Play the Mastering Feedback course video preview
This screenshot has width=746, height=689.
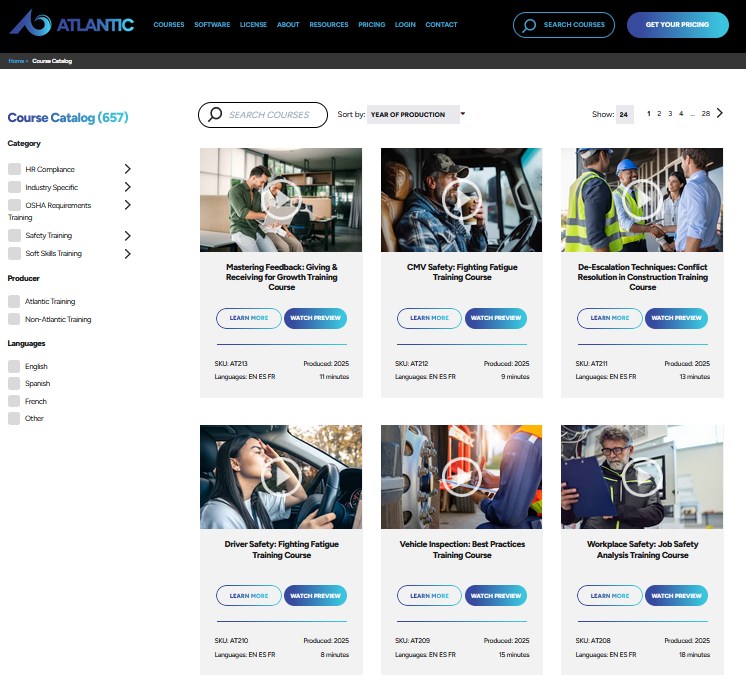pos(281,199)
